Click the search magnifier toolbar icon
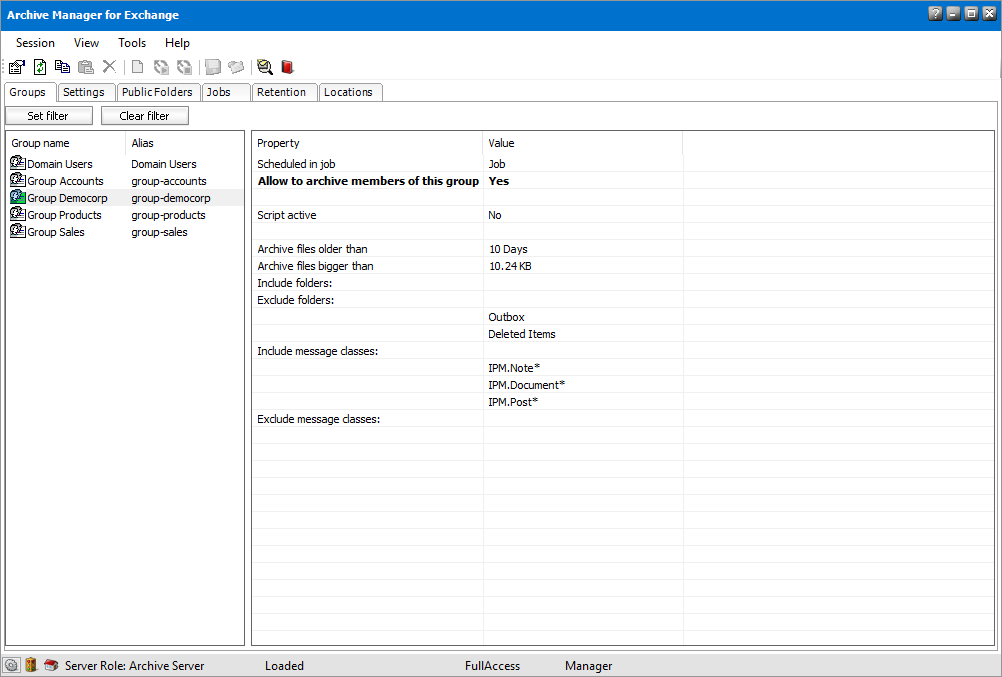 [264, 67]
